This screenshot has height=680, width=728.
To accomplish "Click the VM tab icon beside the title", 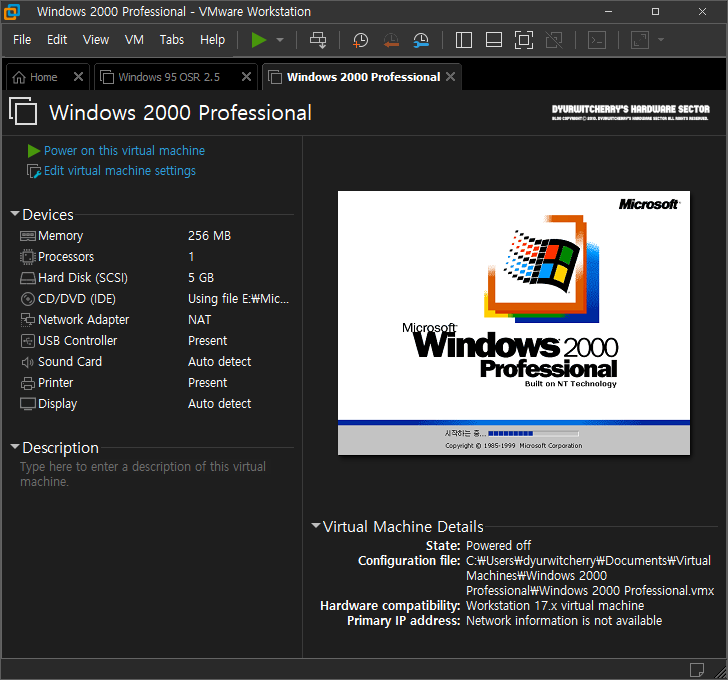I will [23, 111].
